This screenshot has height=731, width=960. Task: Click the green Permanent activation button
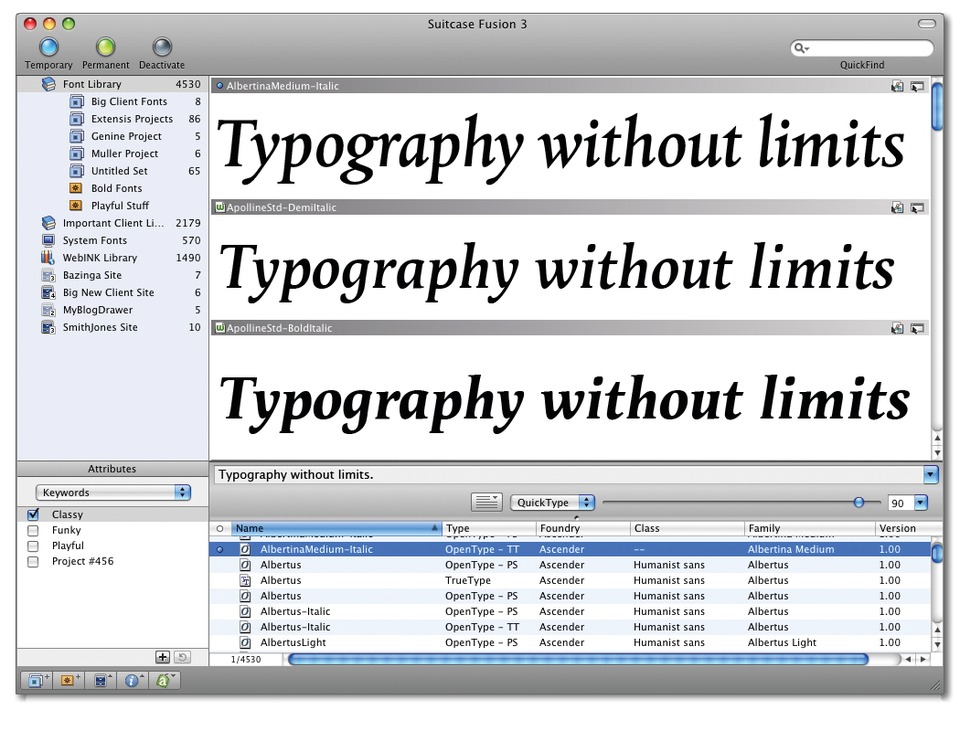coord(105,47)
